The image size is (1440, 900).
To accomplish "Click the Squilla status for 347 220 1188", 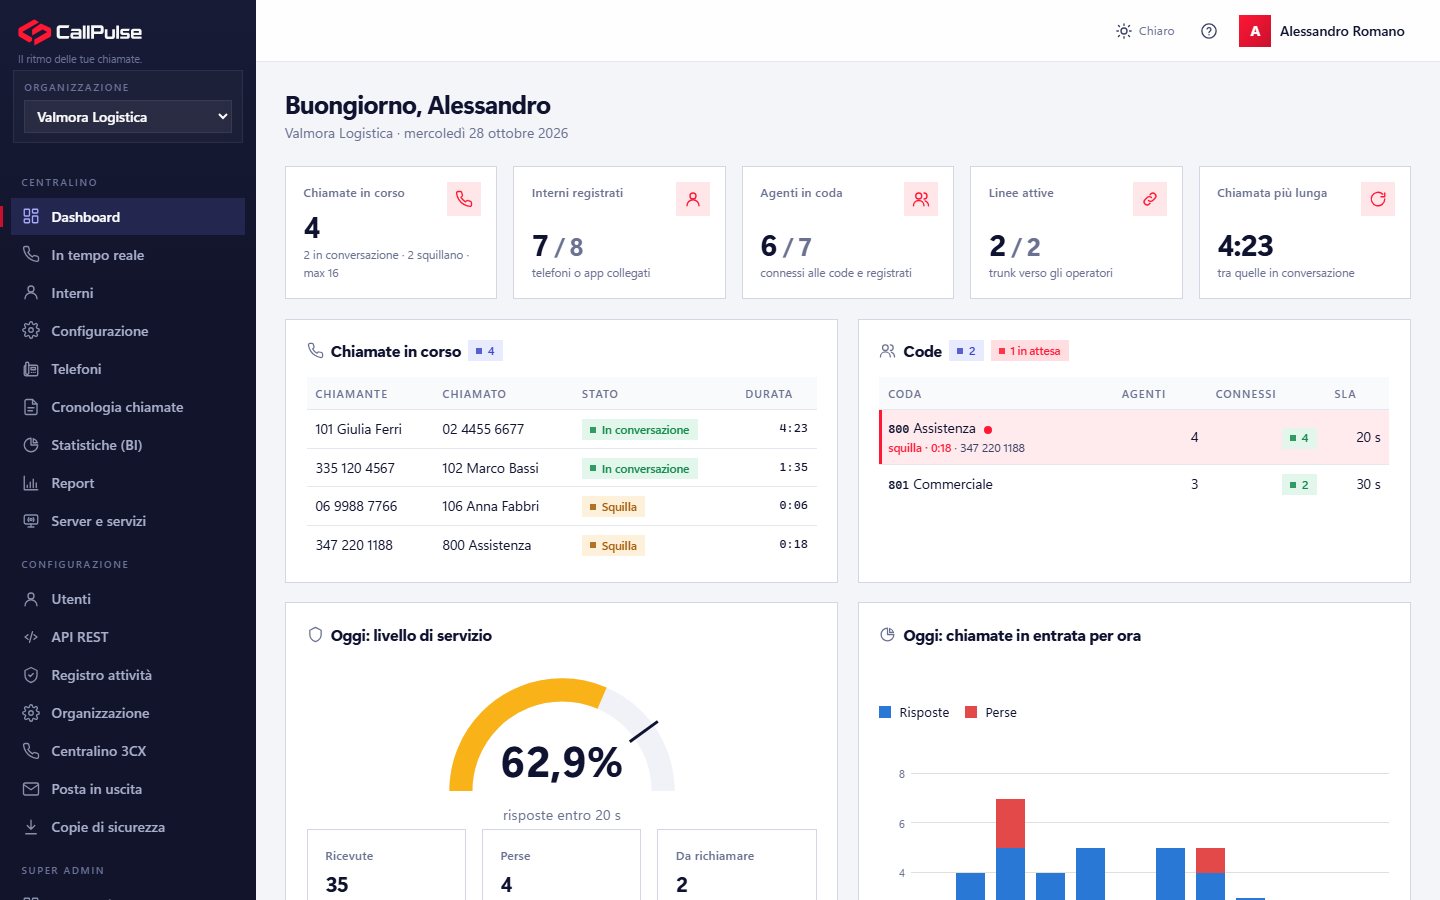I will (613, 545).
